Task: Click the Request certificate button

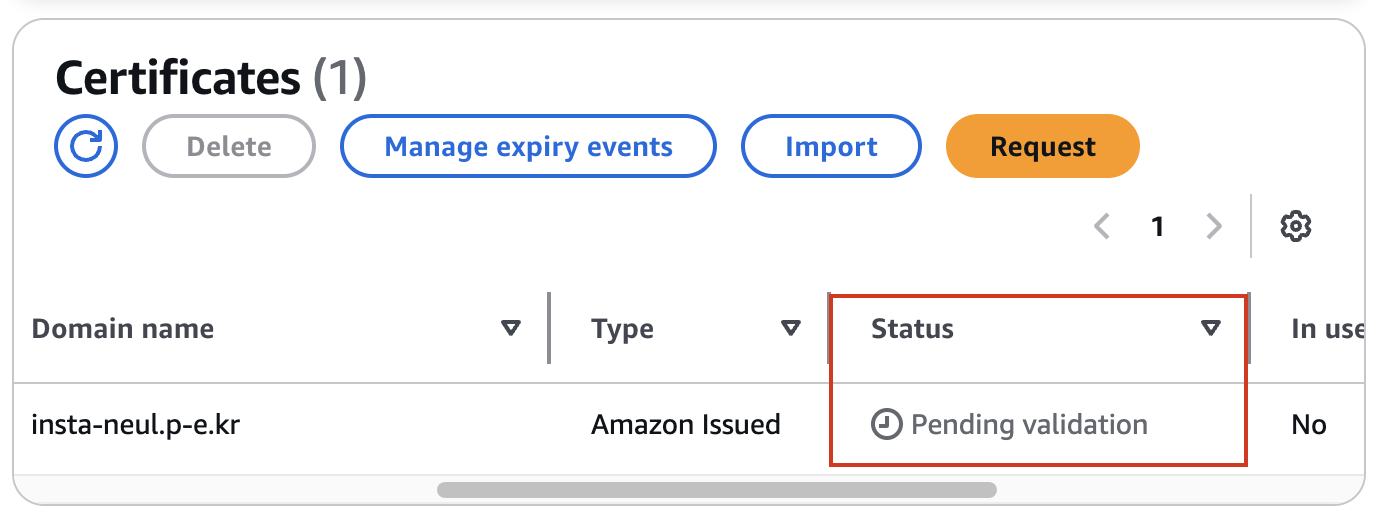Action: (x=1043, y=147)
